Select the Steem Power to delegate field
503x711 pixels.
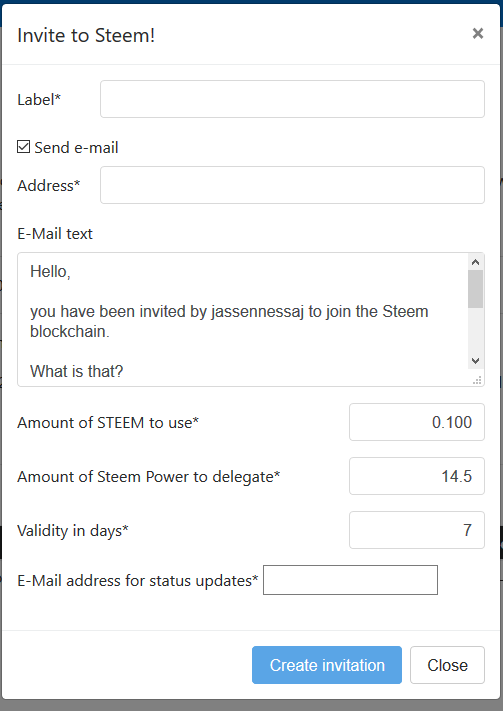click(x=417, y=476)
